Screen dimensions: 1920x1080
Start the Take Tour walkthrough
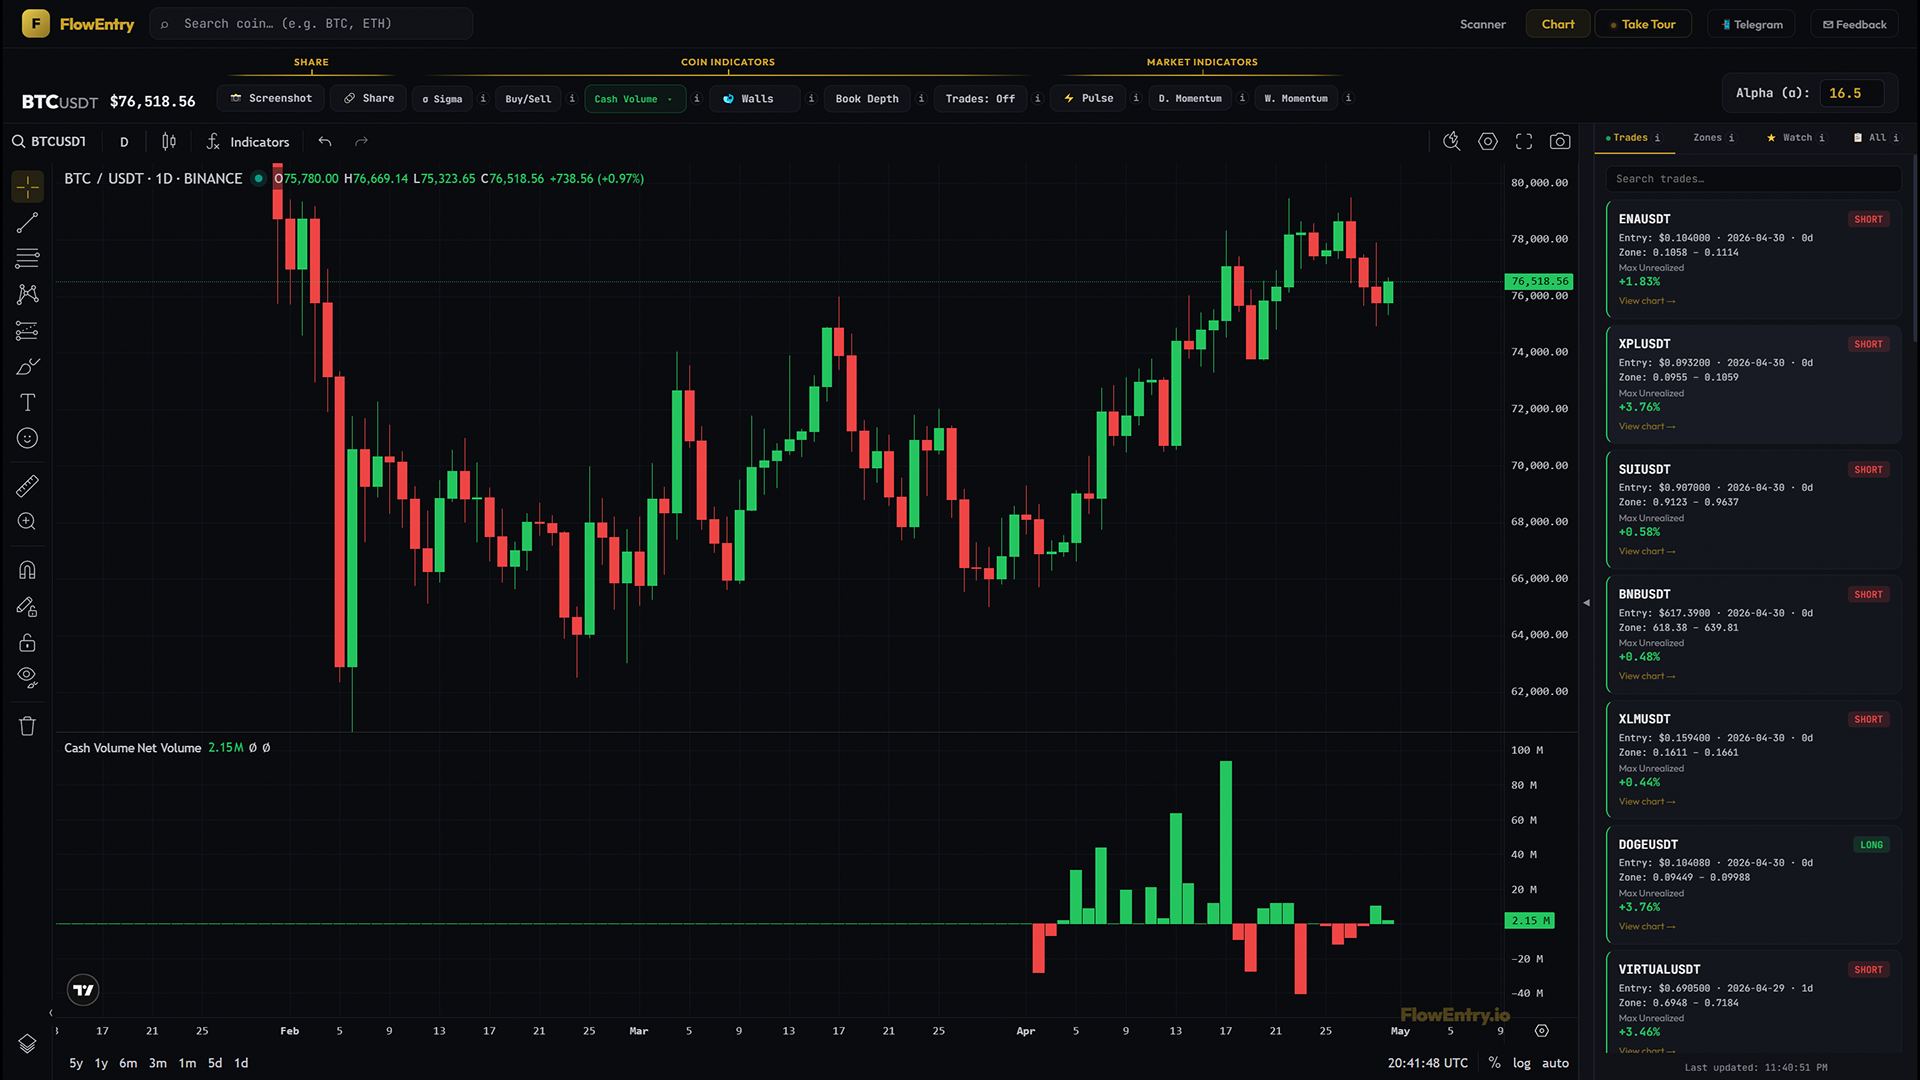pos(1643,24)
